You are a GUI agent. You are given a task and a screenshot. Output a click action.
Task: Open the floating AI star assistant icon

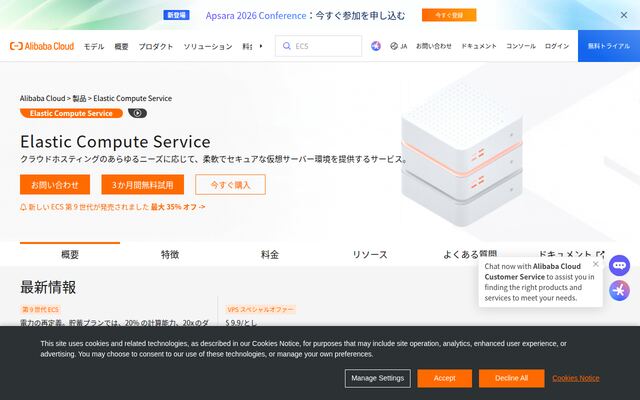pyautogui.click(x=619, y=291)
